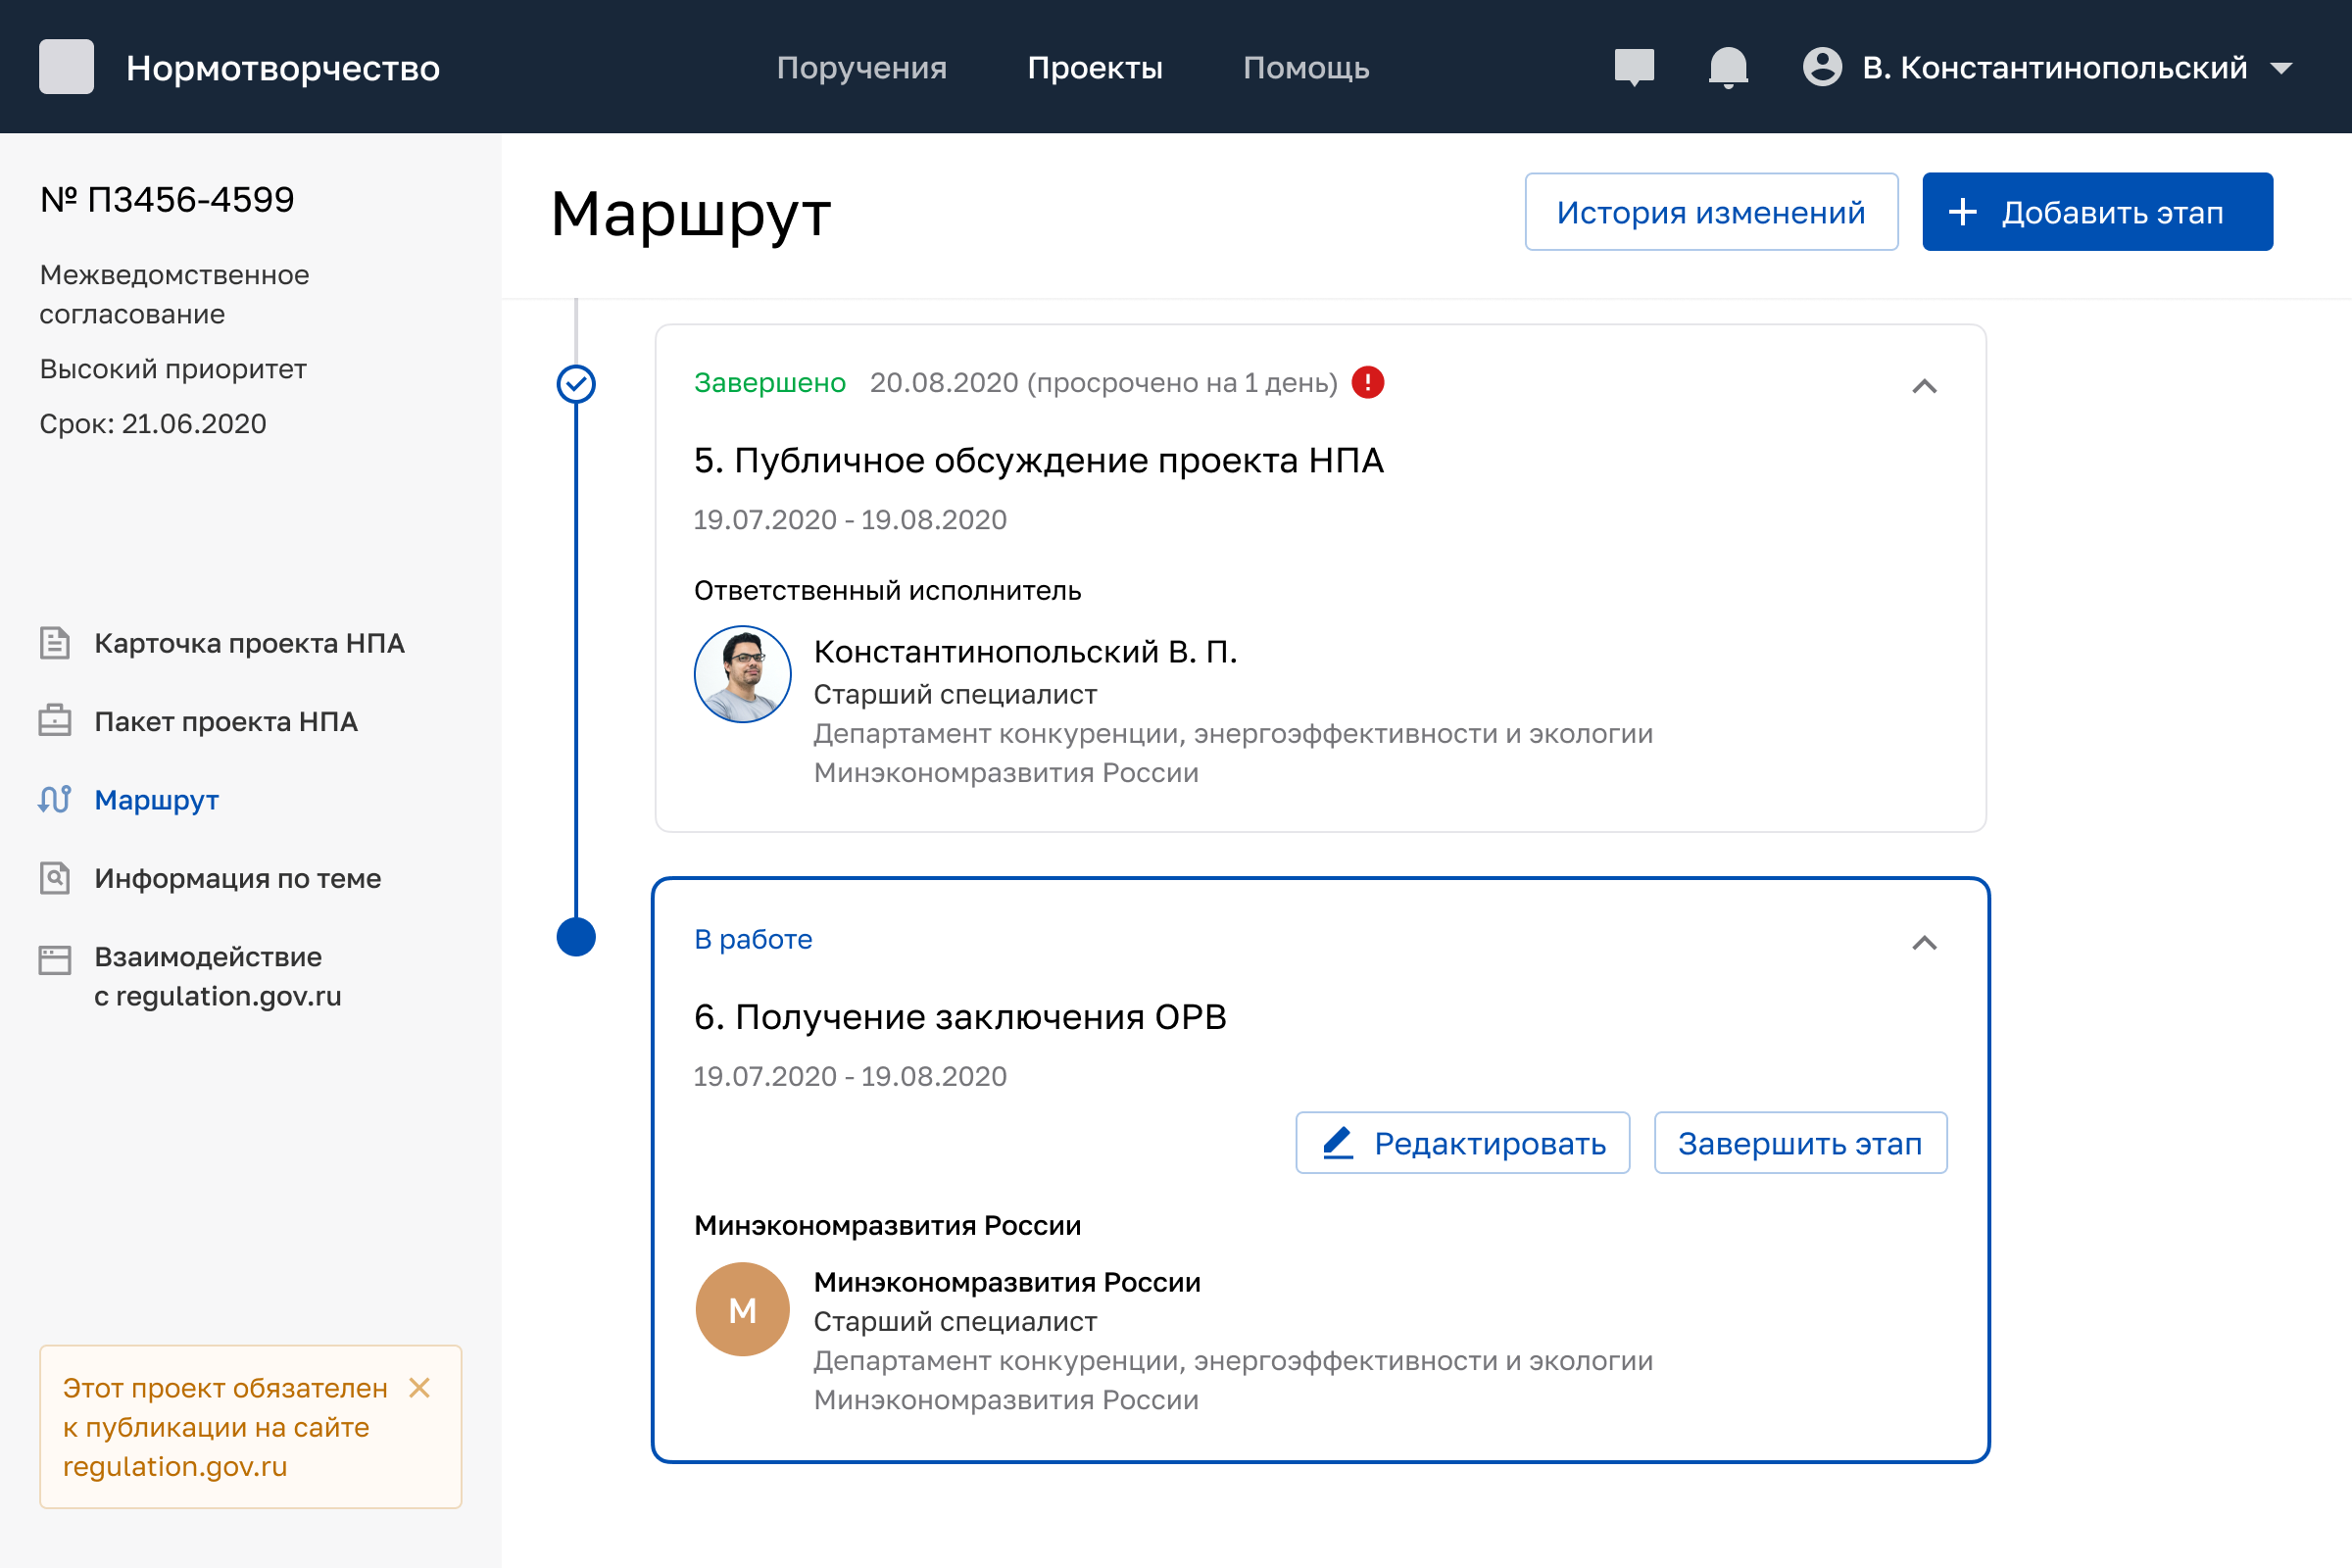Click the Редактировать button
This screenshot has height=1568, width=2352.
[1463, 1143]
